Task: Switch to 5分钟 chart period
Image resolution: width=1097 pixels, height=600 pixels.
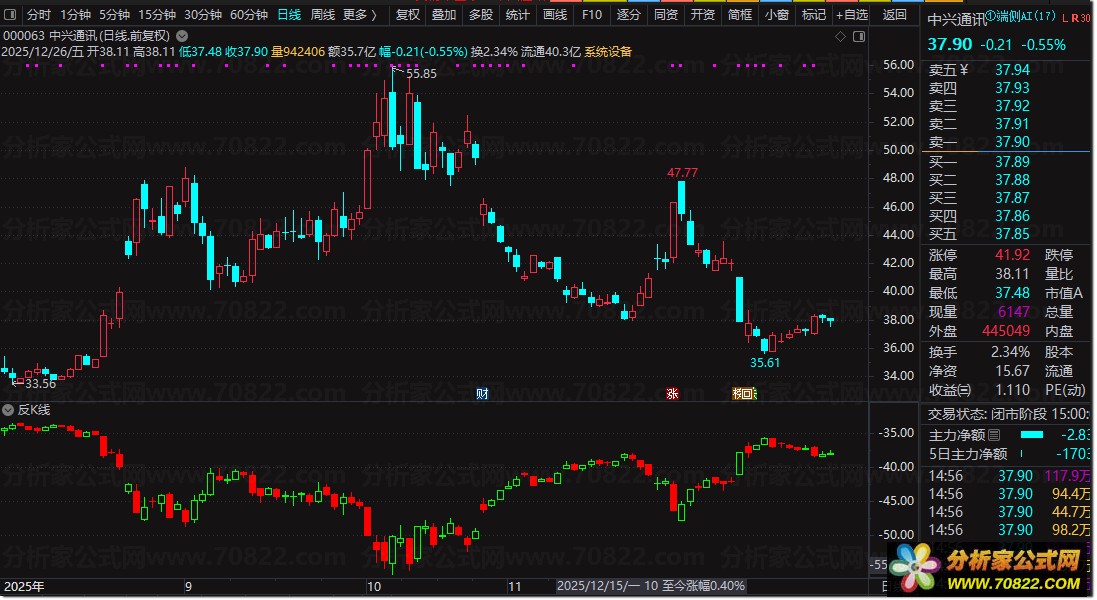Action: [114, 15]
